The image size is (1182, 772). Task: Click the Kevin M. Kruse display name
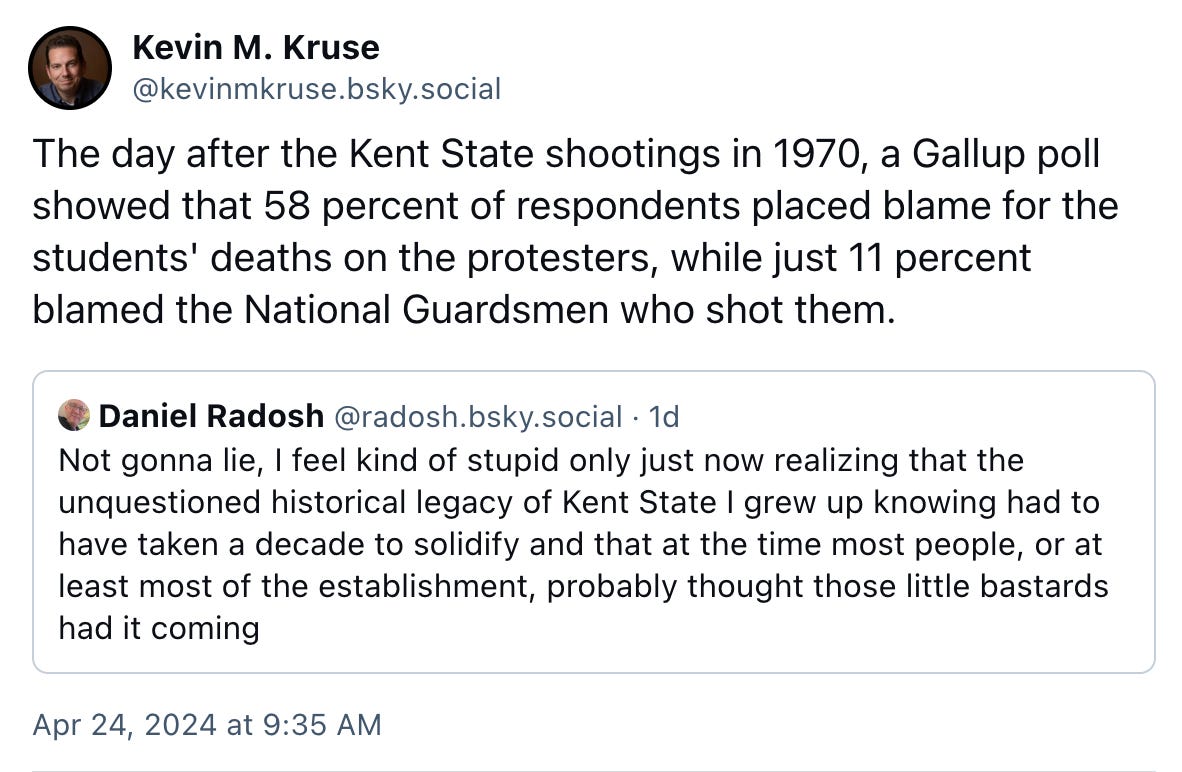255,47
